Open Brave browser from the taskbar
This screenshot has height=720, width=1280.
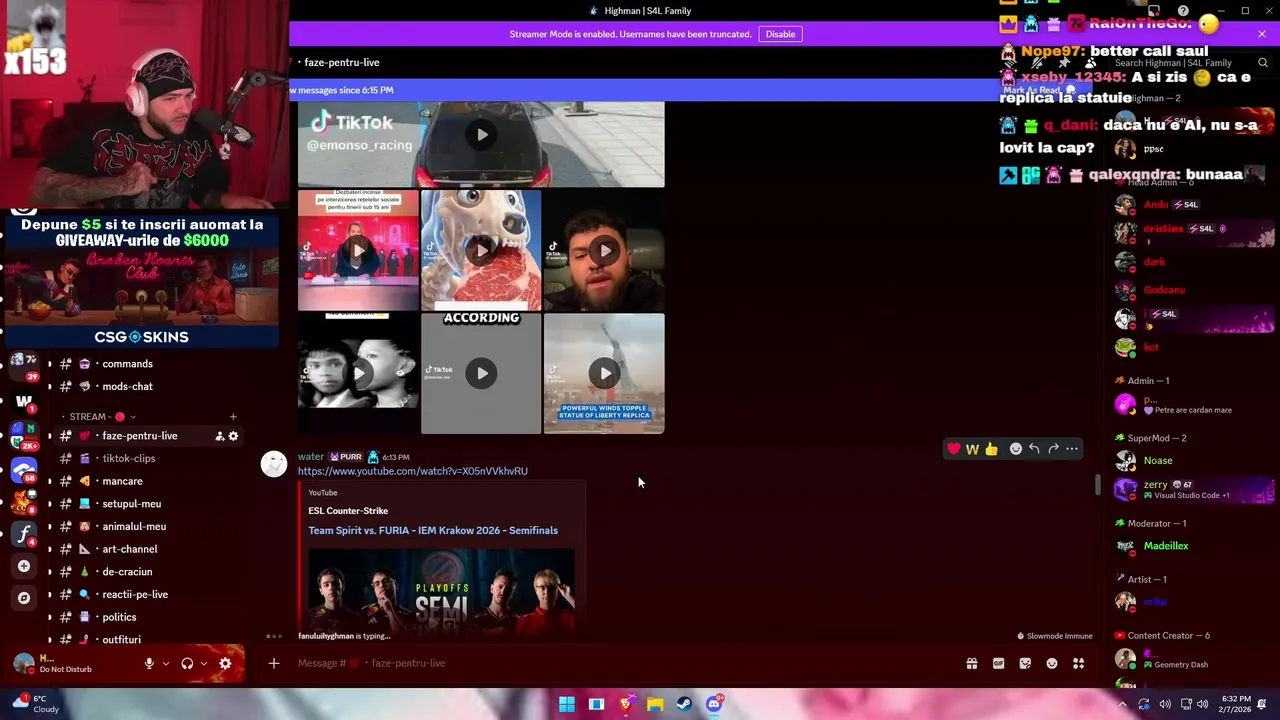[626, 704]
